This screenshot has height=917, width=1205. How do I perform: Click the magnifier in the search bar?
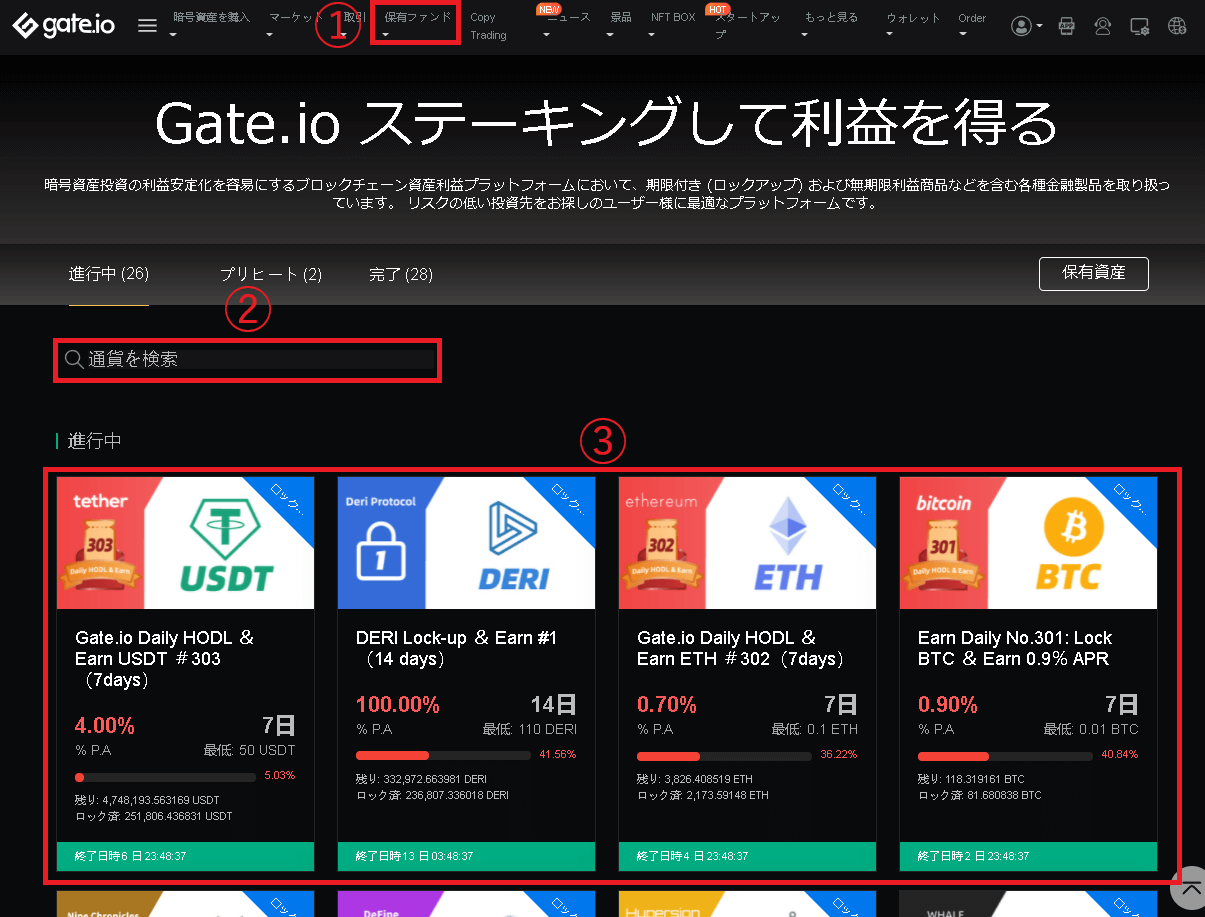point(74,359)
